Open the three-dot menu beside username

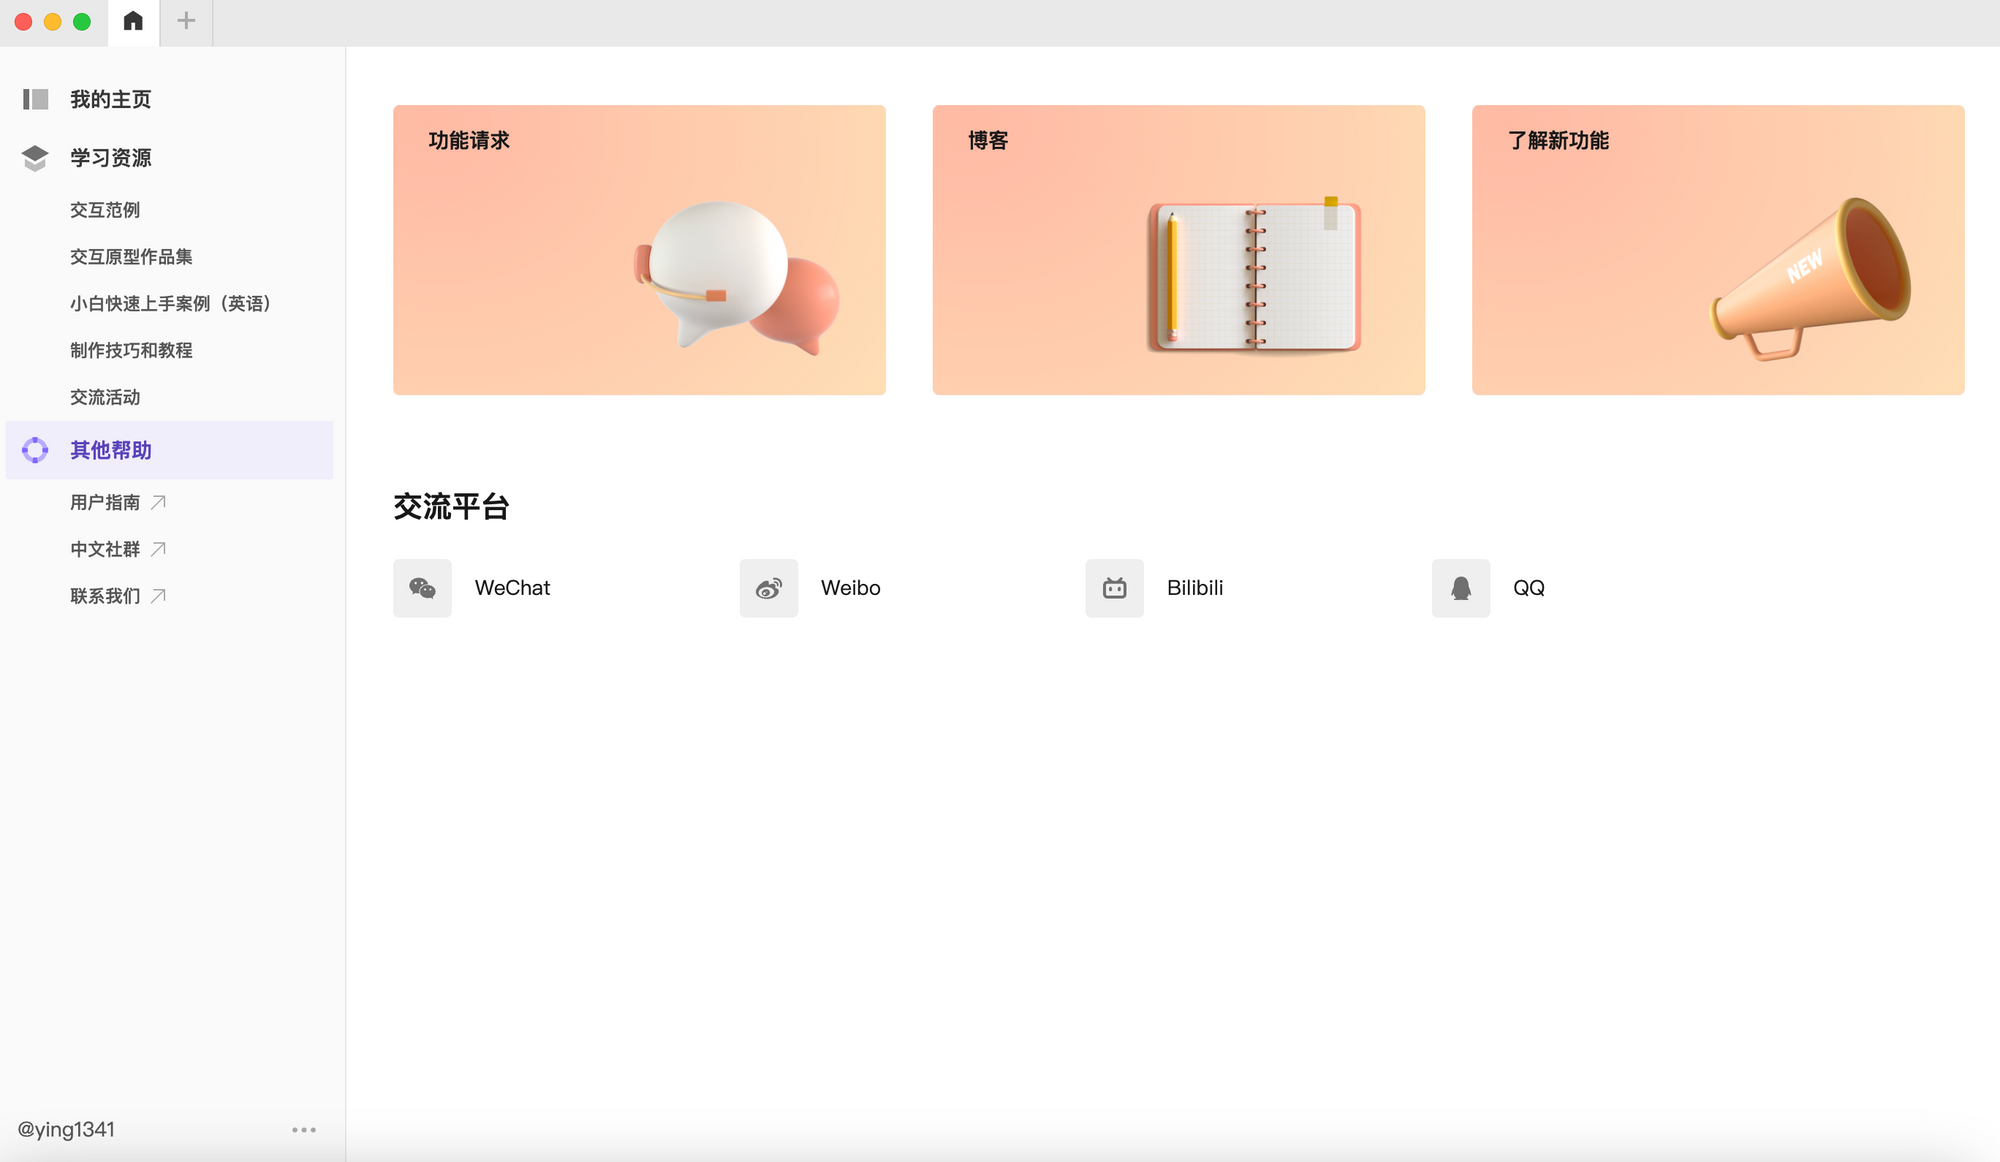click(303, 1130)
